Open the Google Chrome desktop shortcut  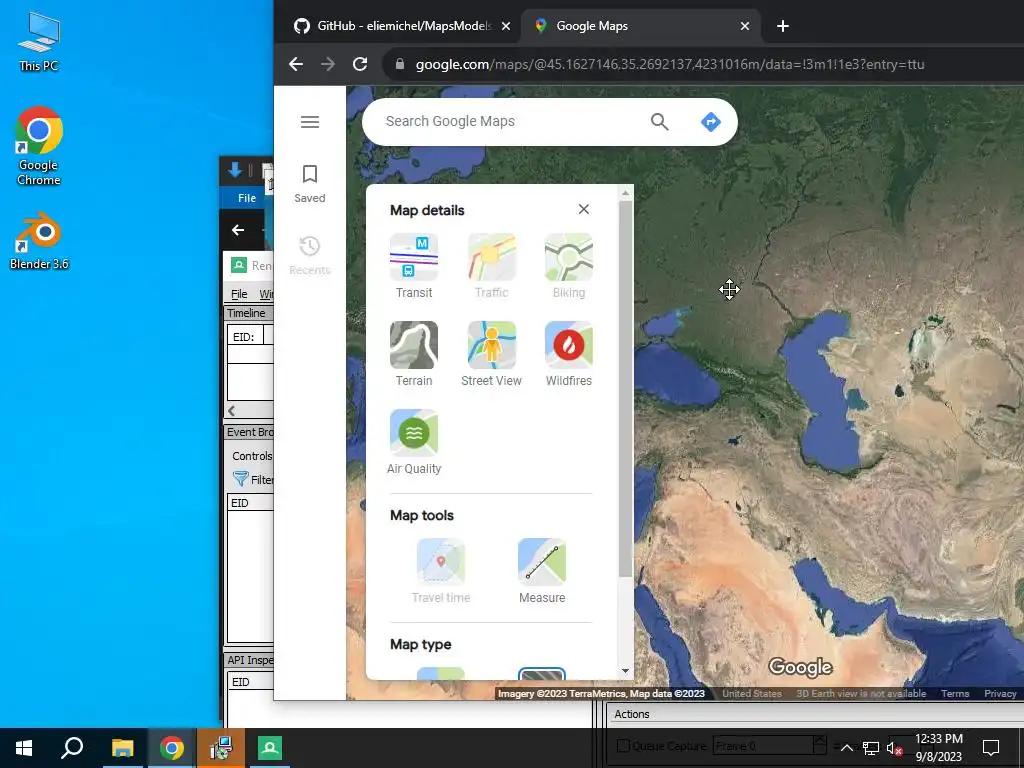(39, 146)
